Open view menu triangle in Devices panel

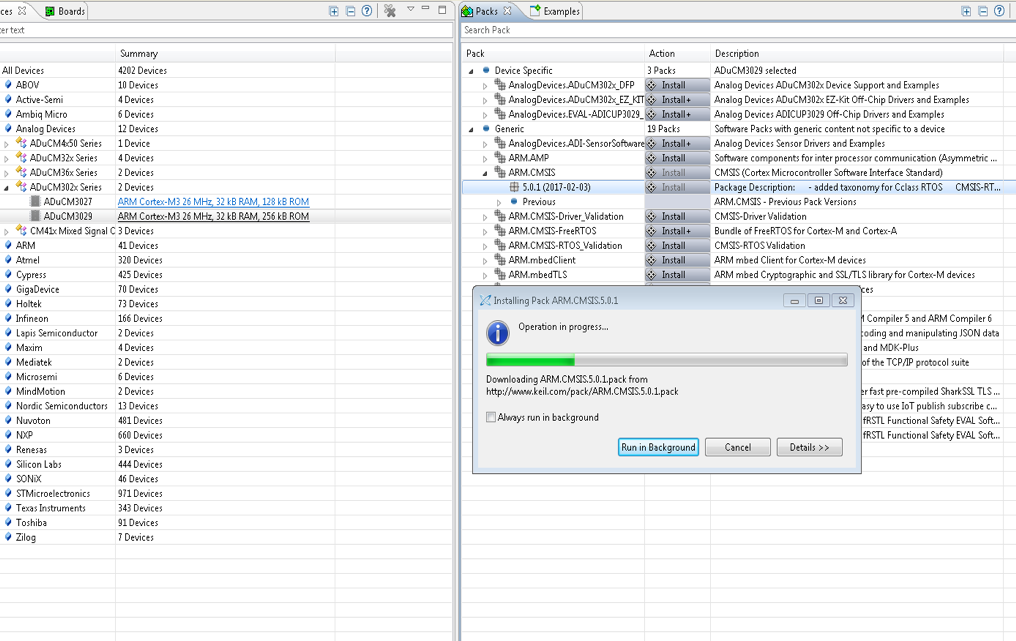(410, 9)
